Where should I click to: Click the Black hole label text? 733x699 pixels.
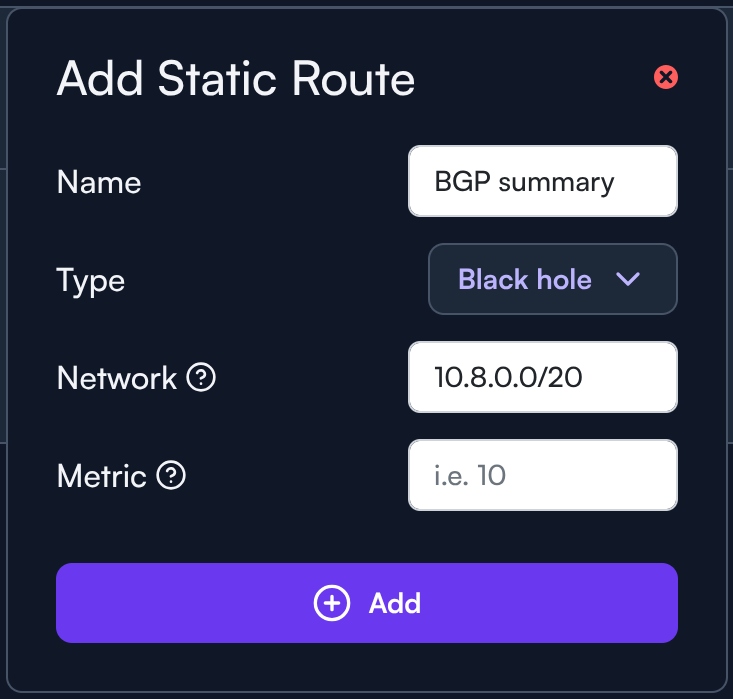coord(525,280)
